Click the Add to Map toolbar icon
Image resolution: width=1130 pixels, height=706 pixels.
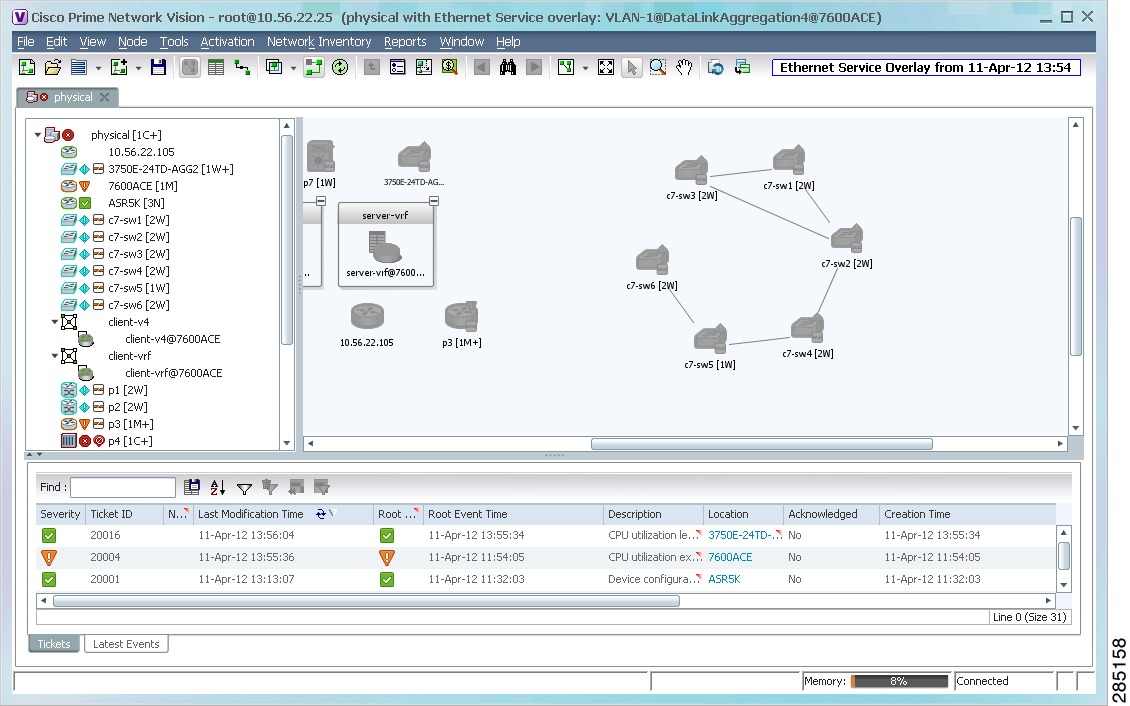click(x=119, y=68)
